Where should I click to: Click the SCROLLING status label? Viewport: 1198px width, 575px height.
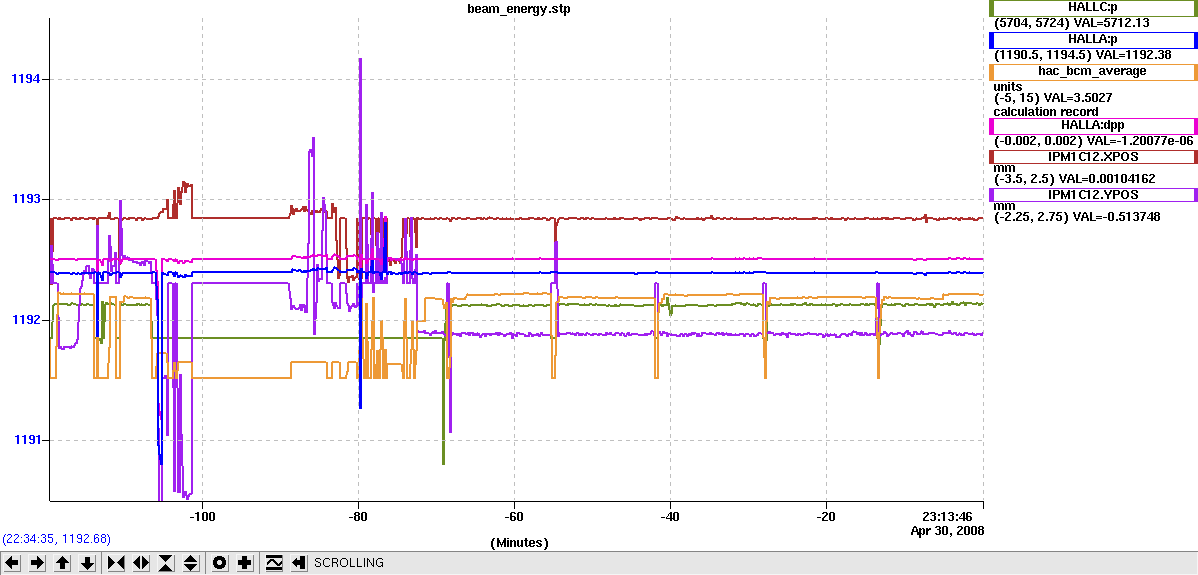tap(349, 563)
